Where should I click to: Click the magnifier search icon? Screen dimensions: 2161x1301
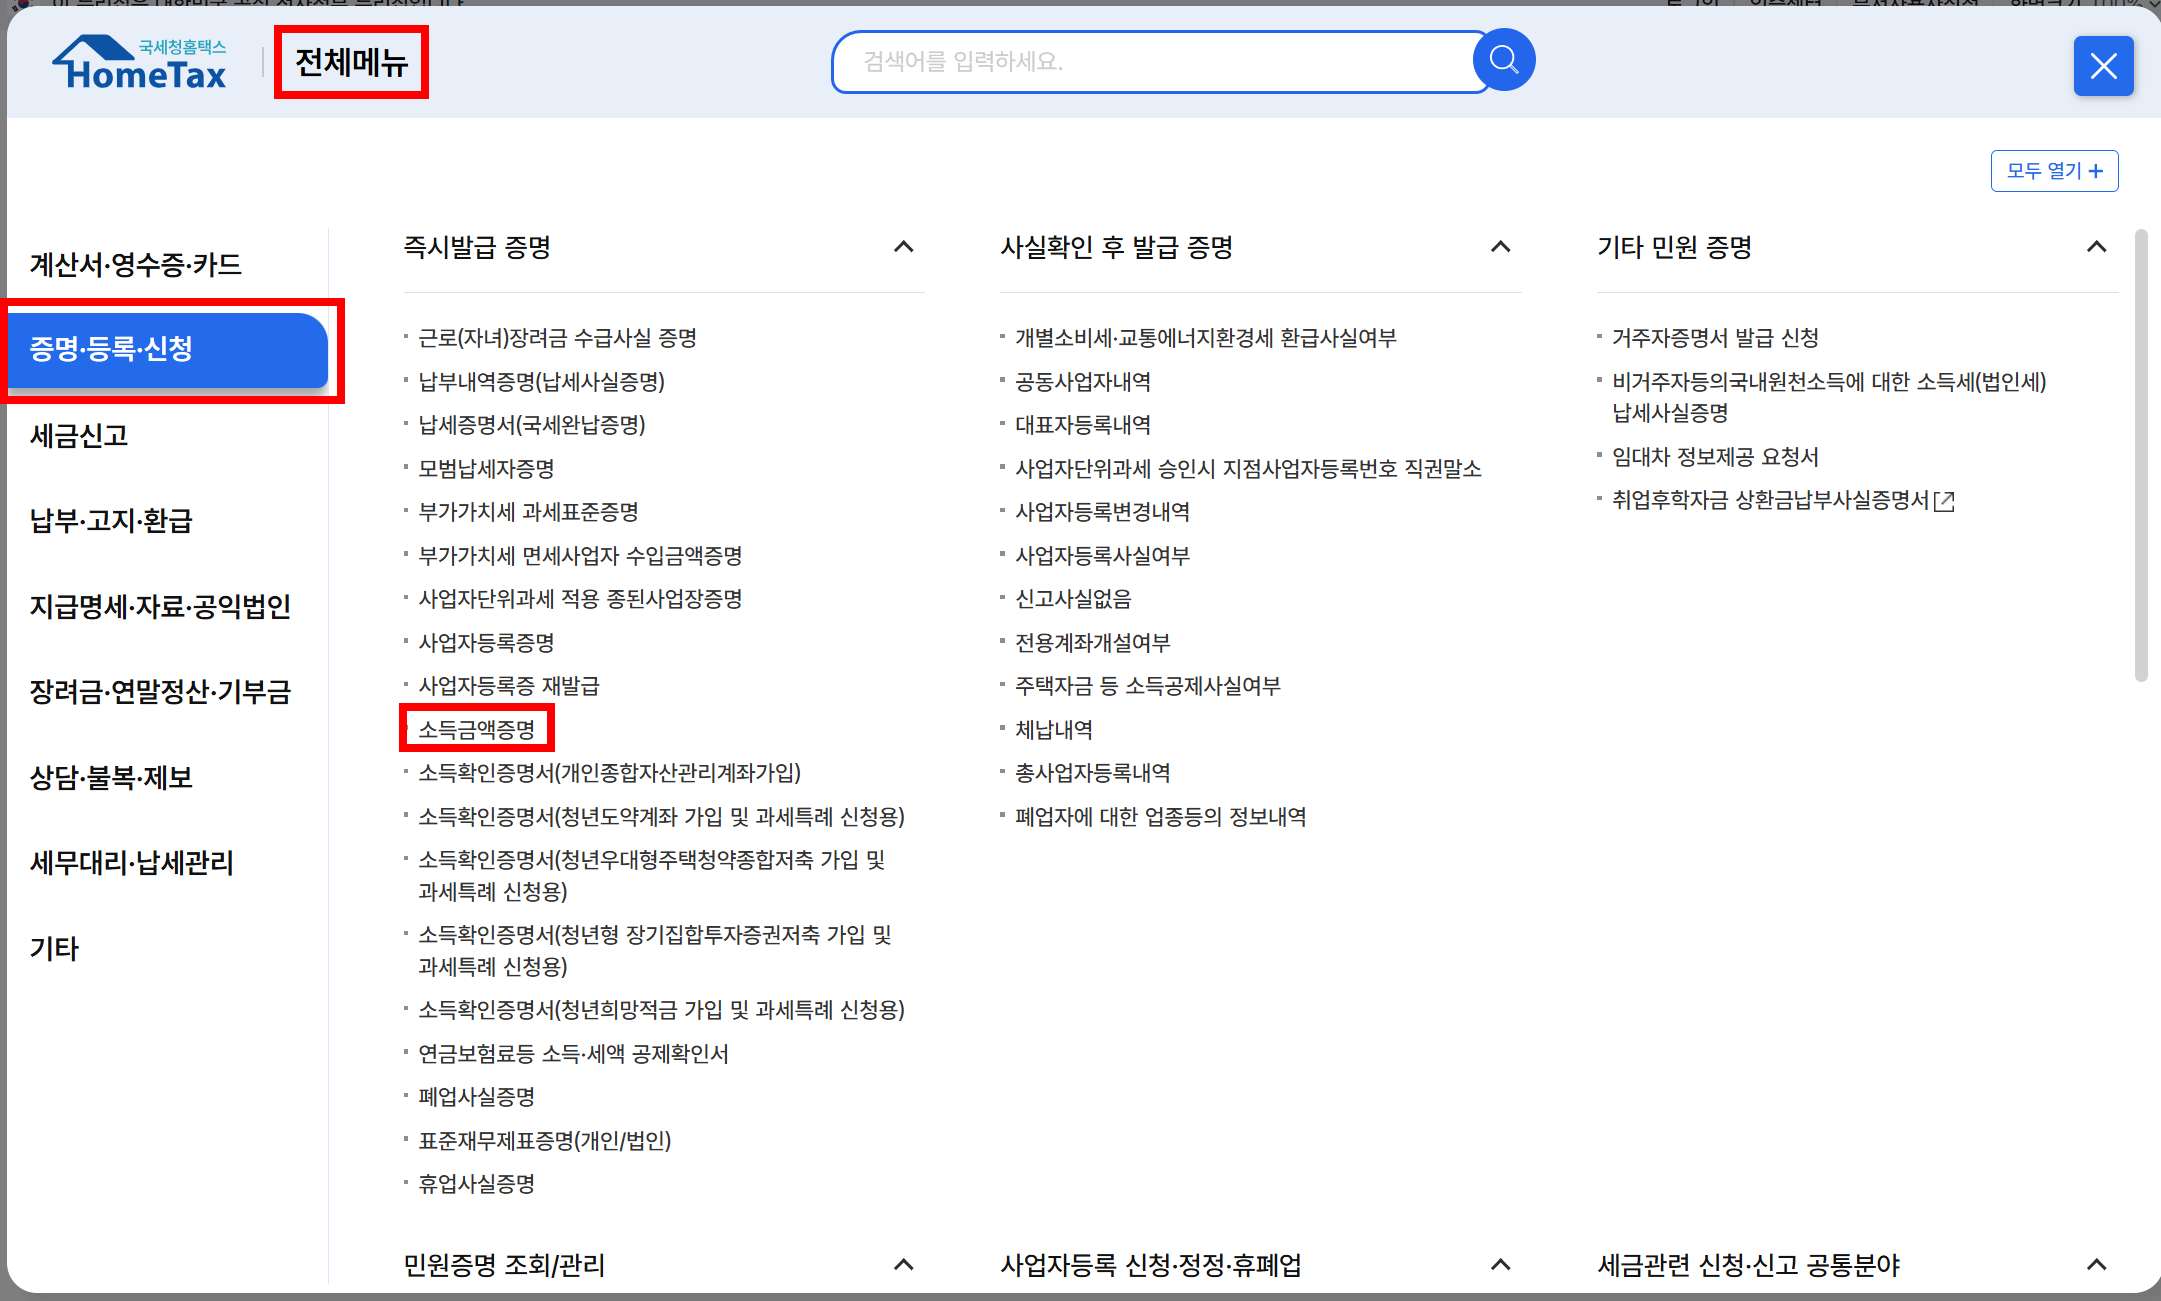point(1503,60)
